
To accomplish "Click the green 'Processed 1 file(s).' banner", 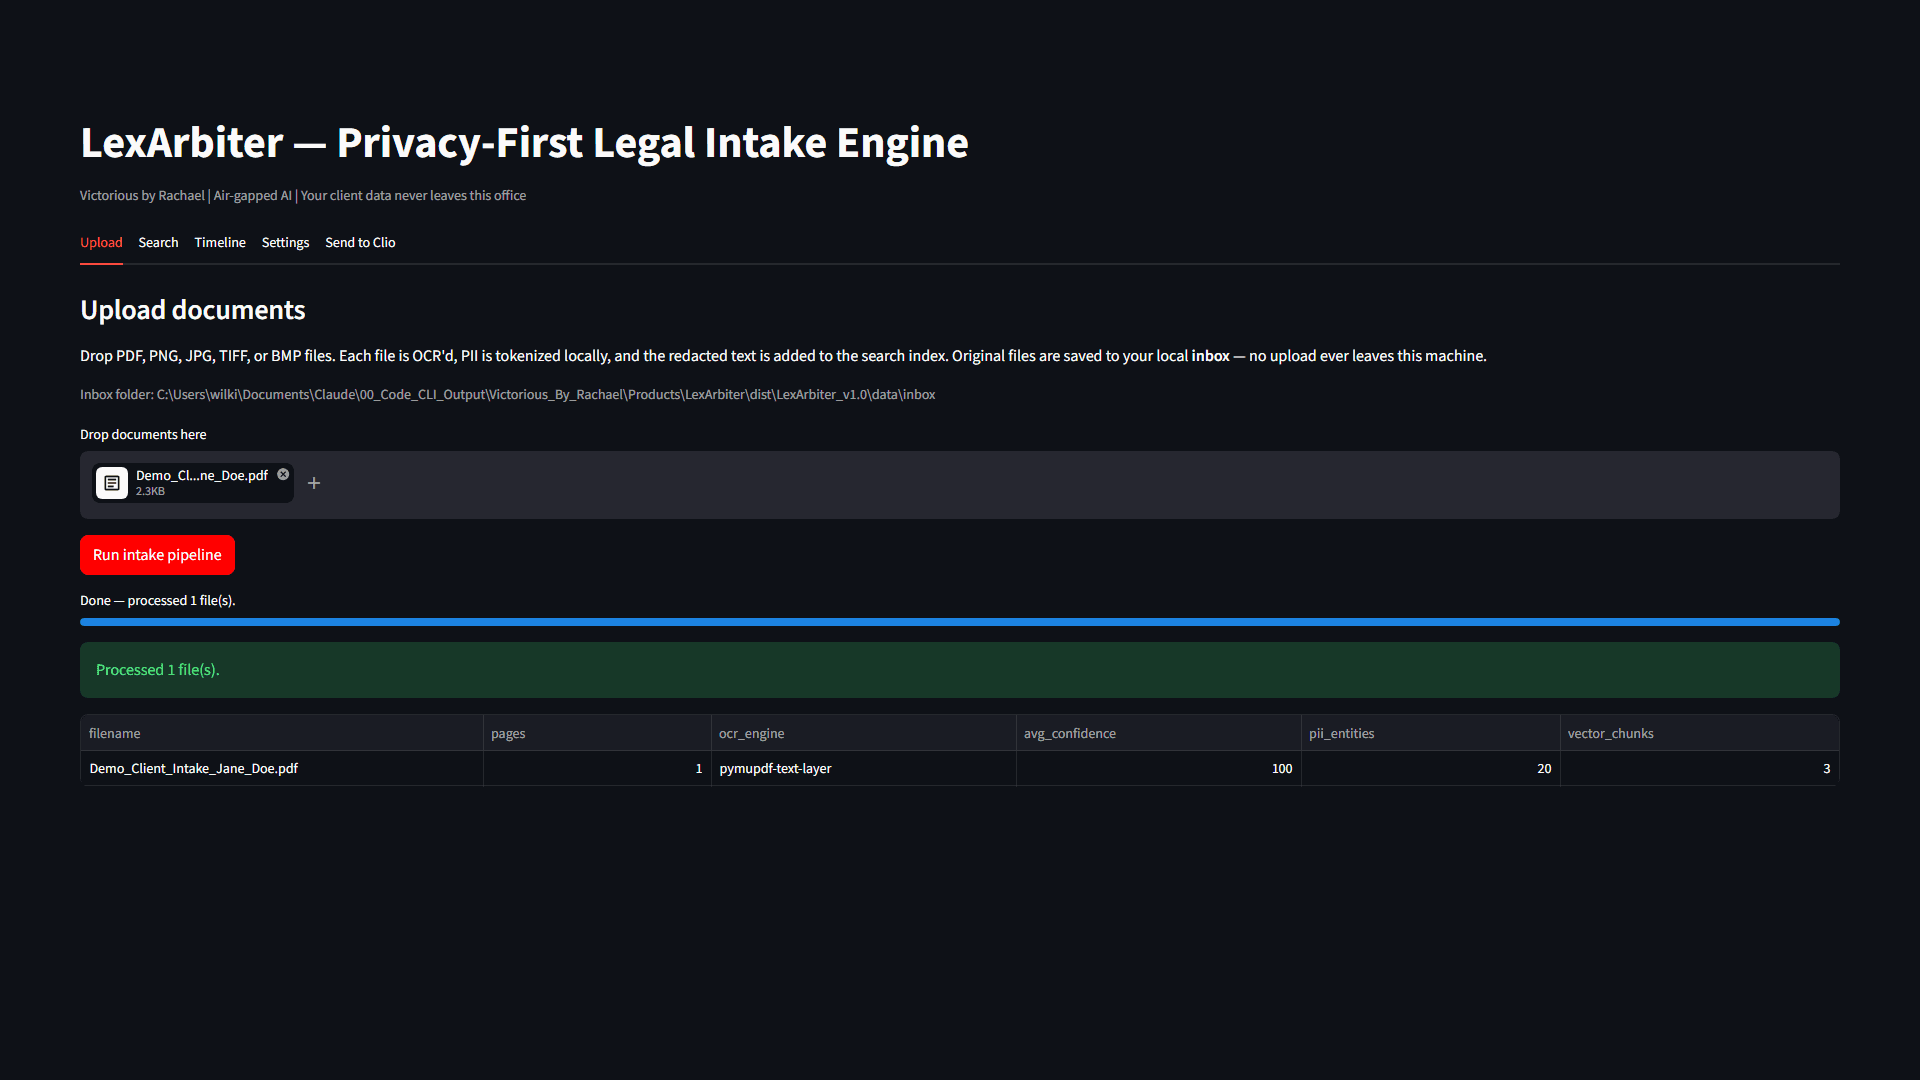I will pyautogui.click(x=960, y=670).
